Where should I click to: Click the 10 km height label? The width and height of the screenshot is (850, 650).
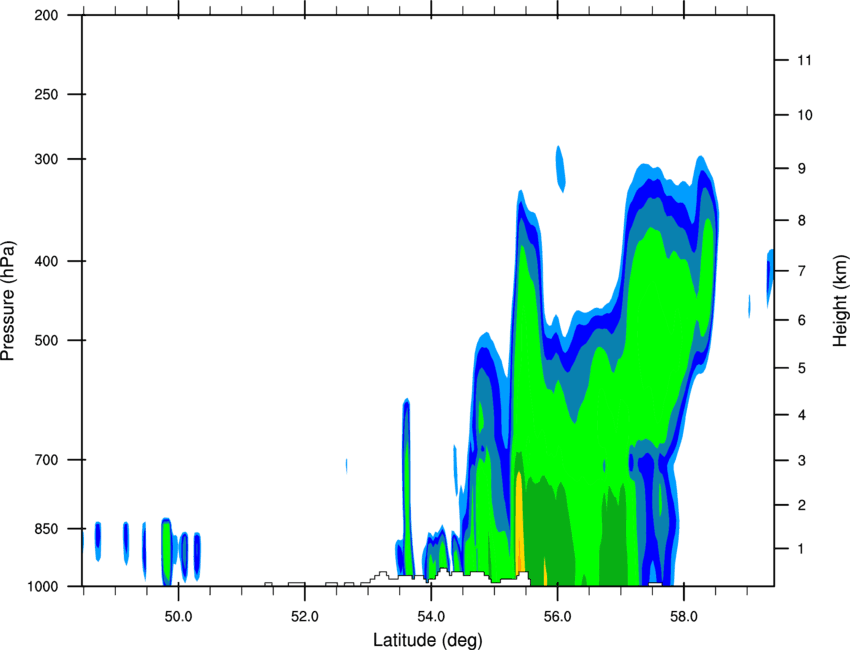click(804, 115)
